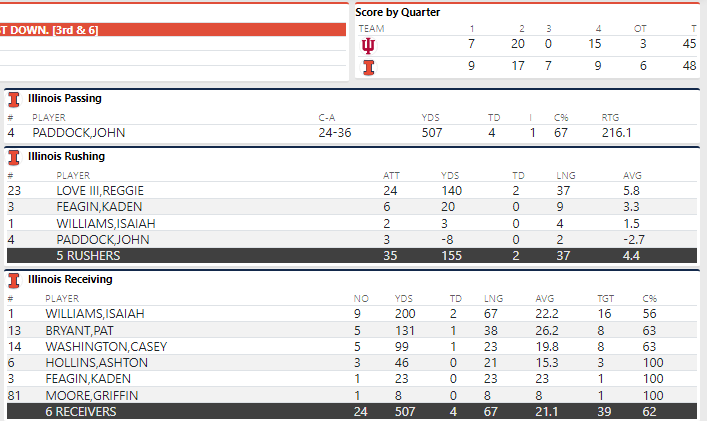Click the Illinois logo beside Illinois Passing
Screen dimensions: 707x421
[14, 99]
